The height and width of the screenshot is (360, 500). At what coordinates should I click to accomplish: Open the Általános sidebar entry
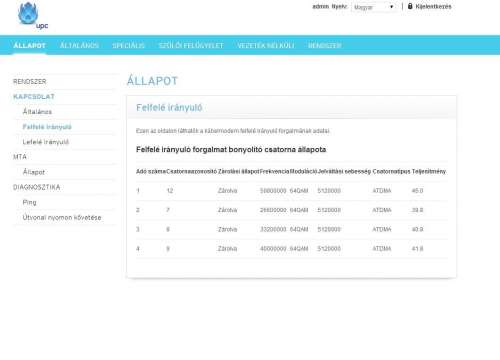37,112
